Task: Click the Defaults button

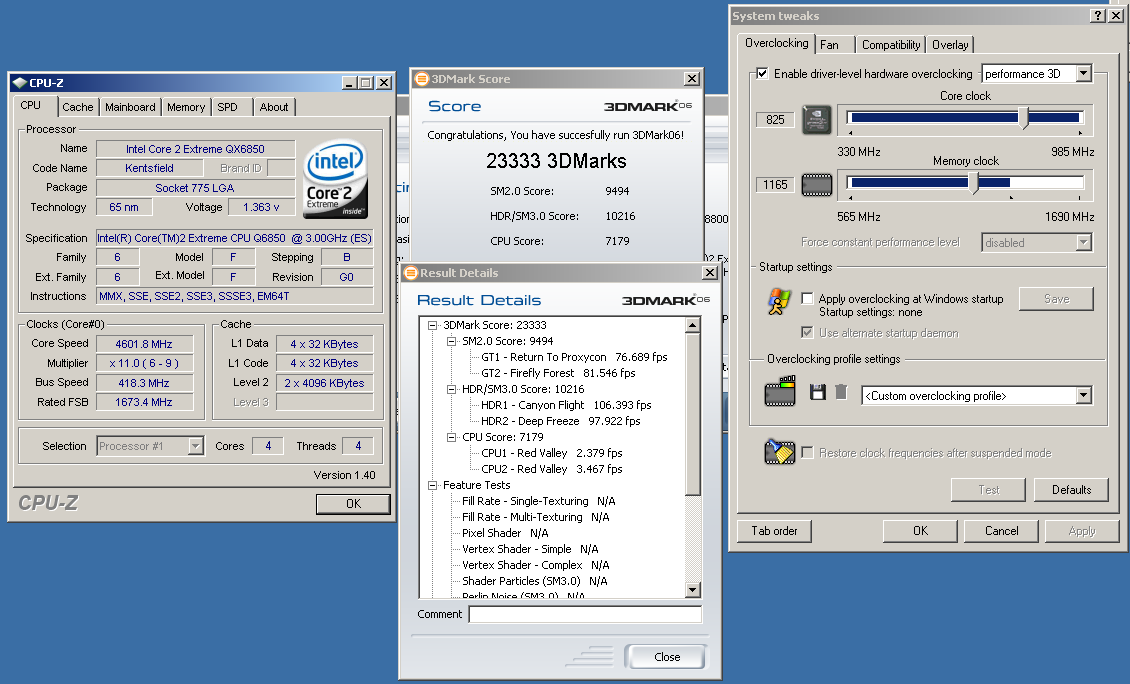Action: point(1071,490)
